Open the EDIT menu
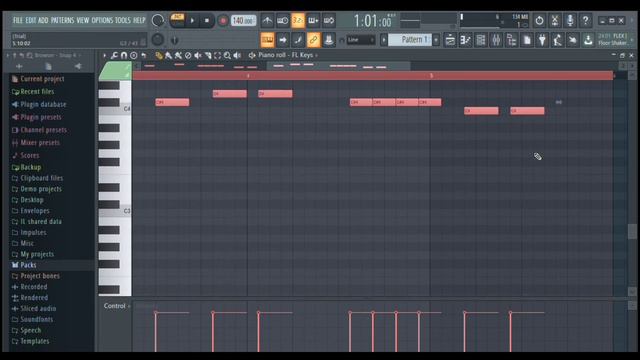This screenshot has width=640, height=360. click(x=31, y=20)
